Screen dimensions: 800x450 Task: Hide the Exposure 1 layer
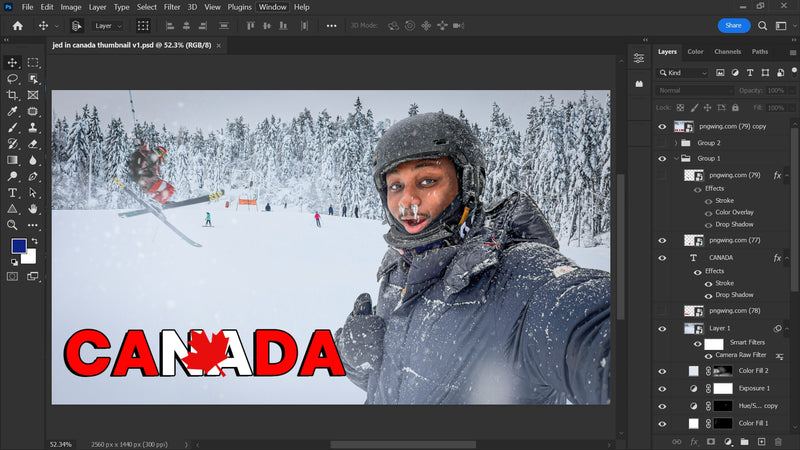662,388
